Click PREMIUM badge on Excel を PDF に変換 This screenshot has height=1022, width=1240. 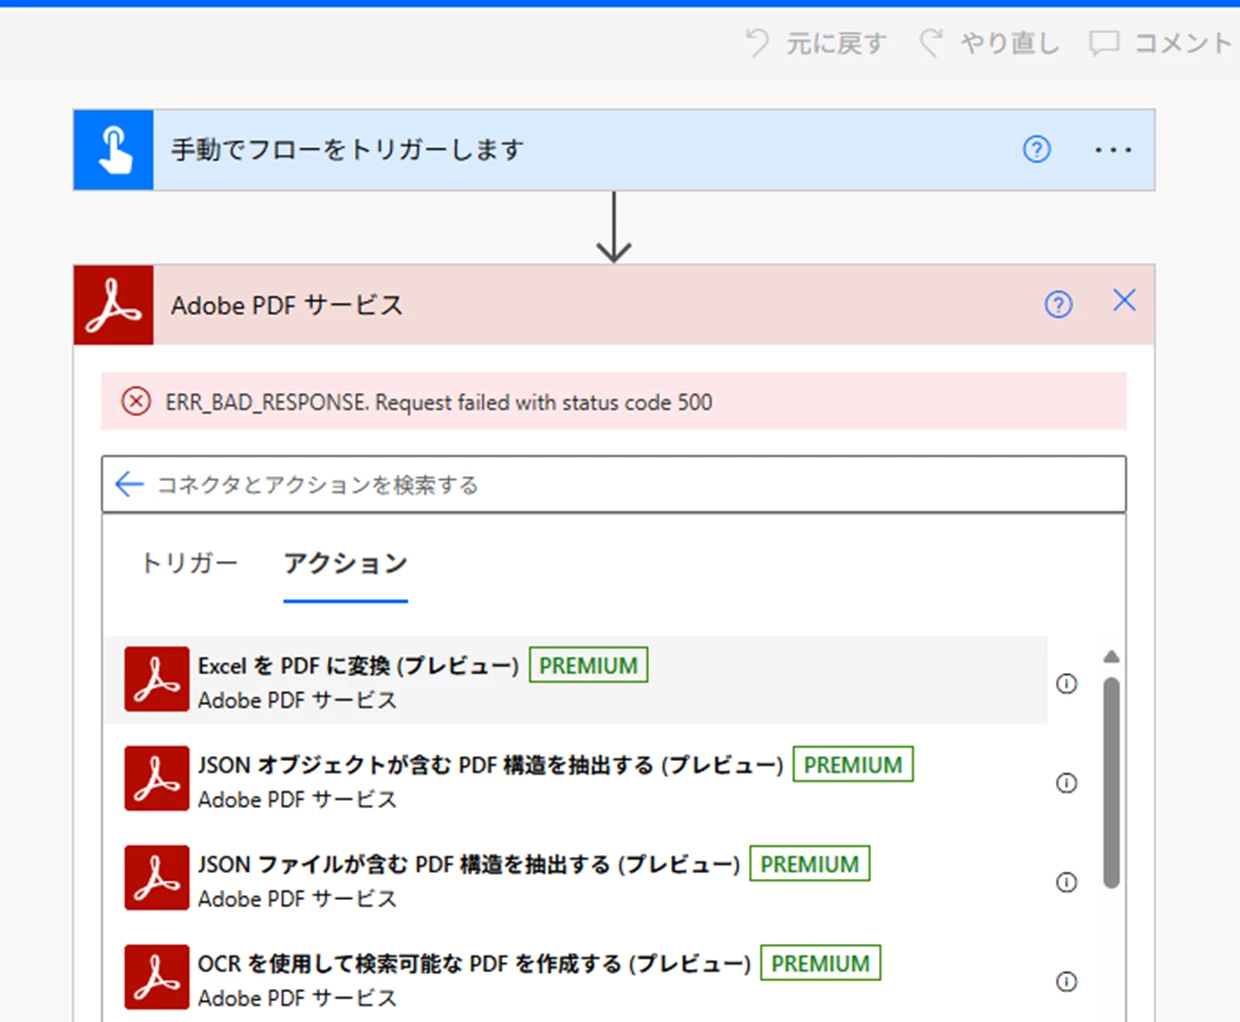point(588,665)
